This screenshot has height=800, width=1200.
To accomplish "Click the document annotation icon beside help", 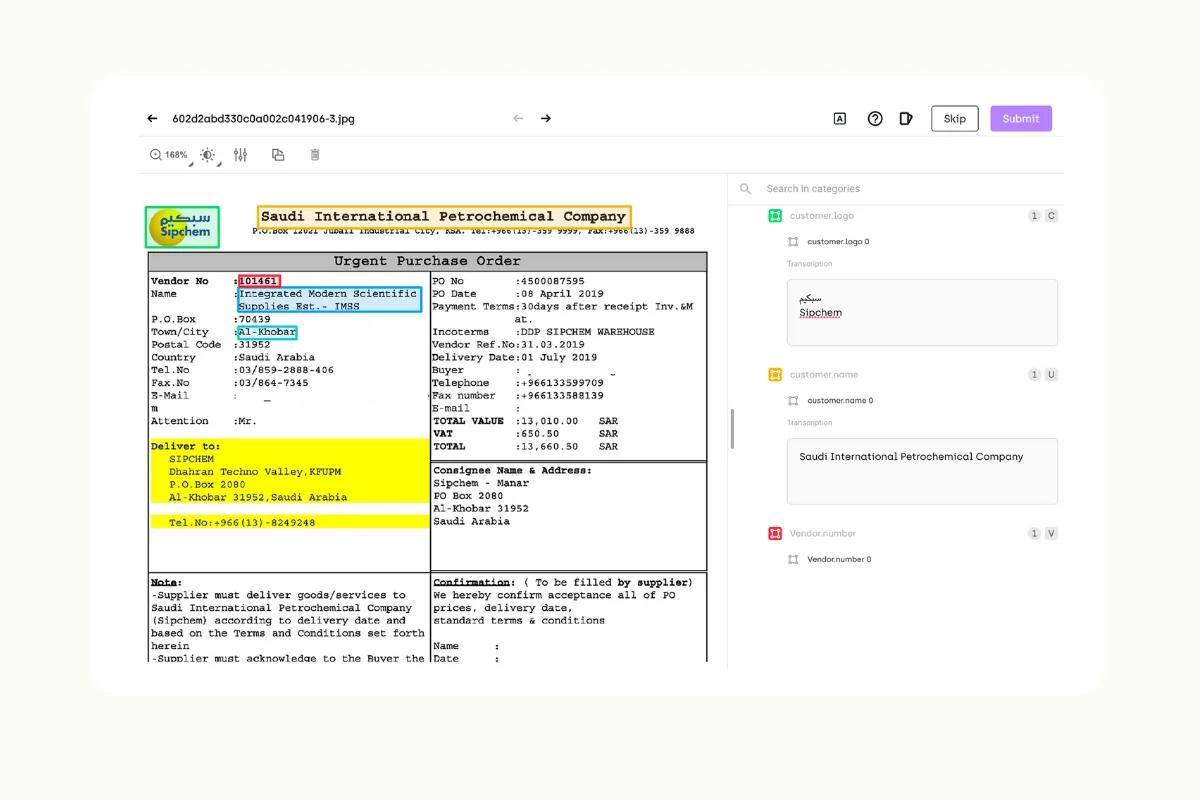I will pyautogui.click(x=906, y=118).
